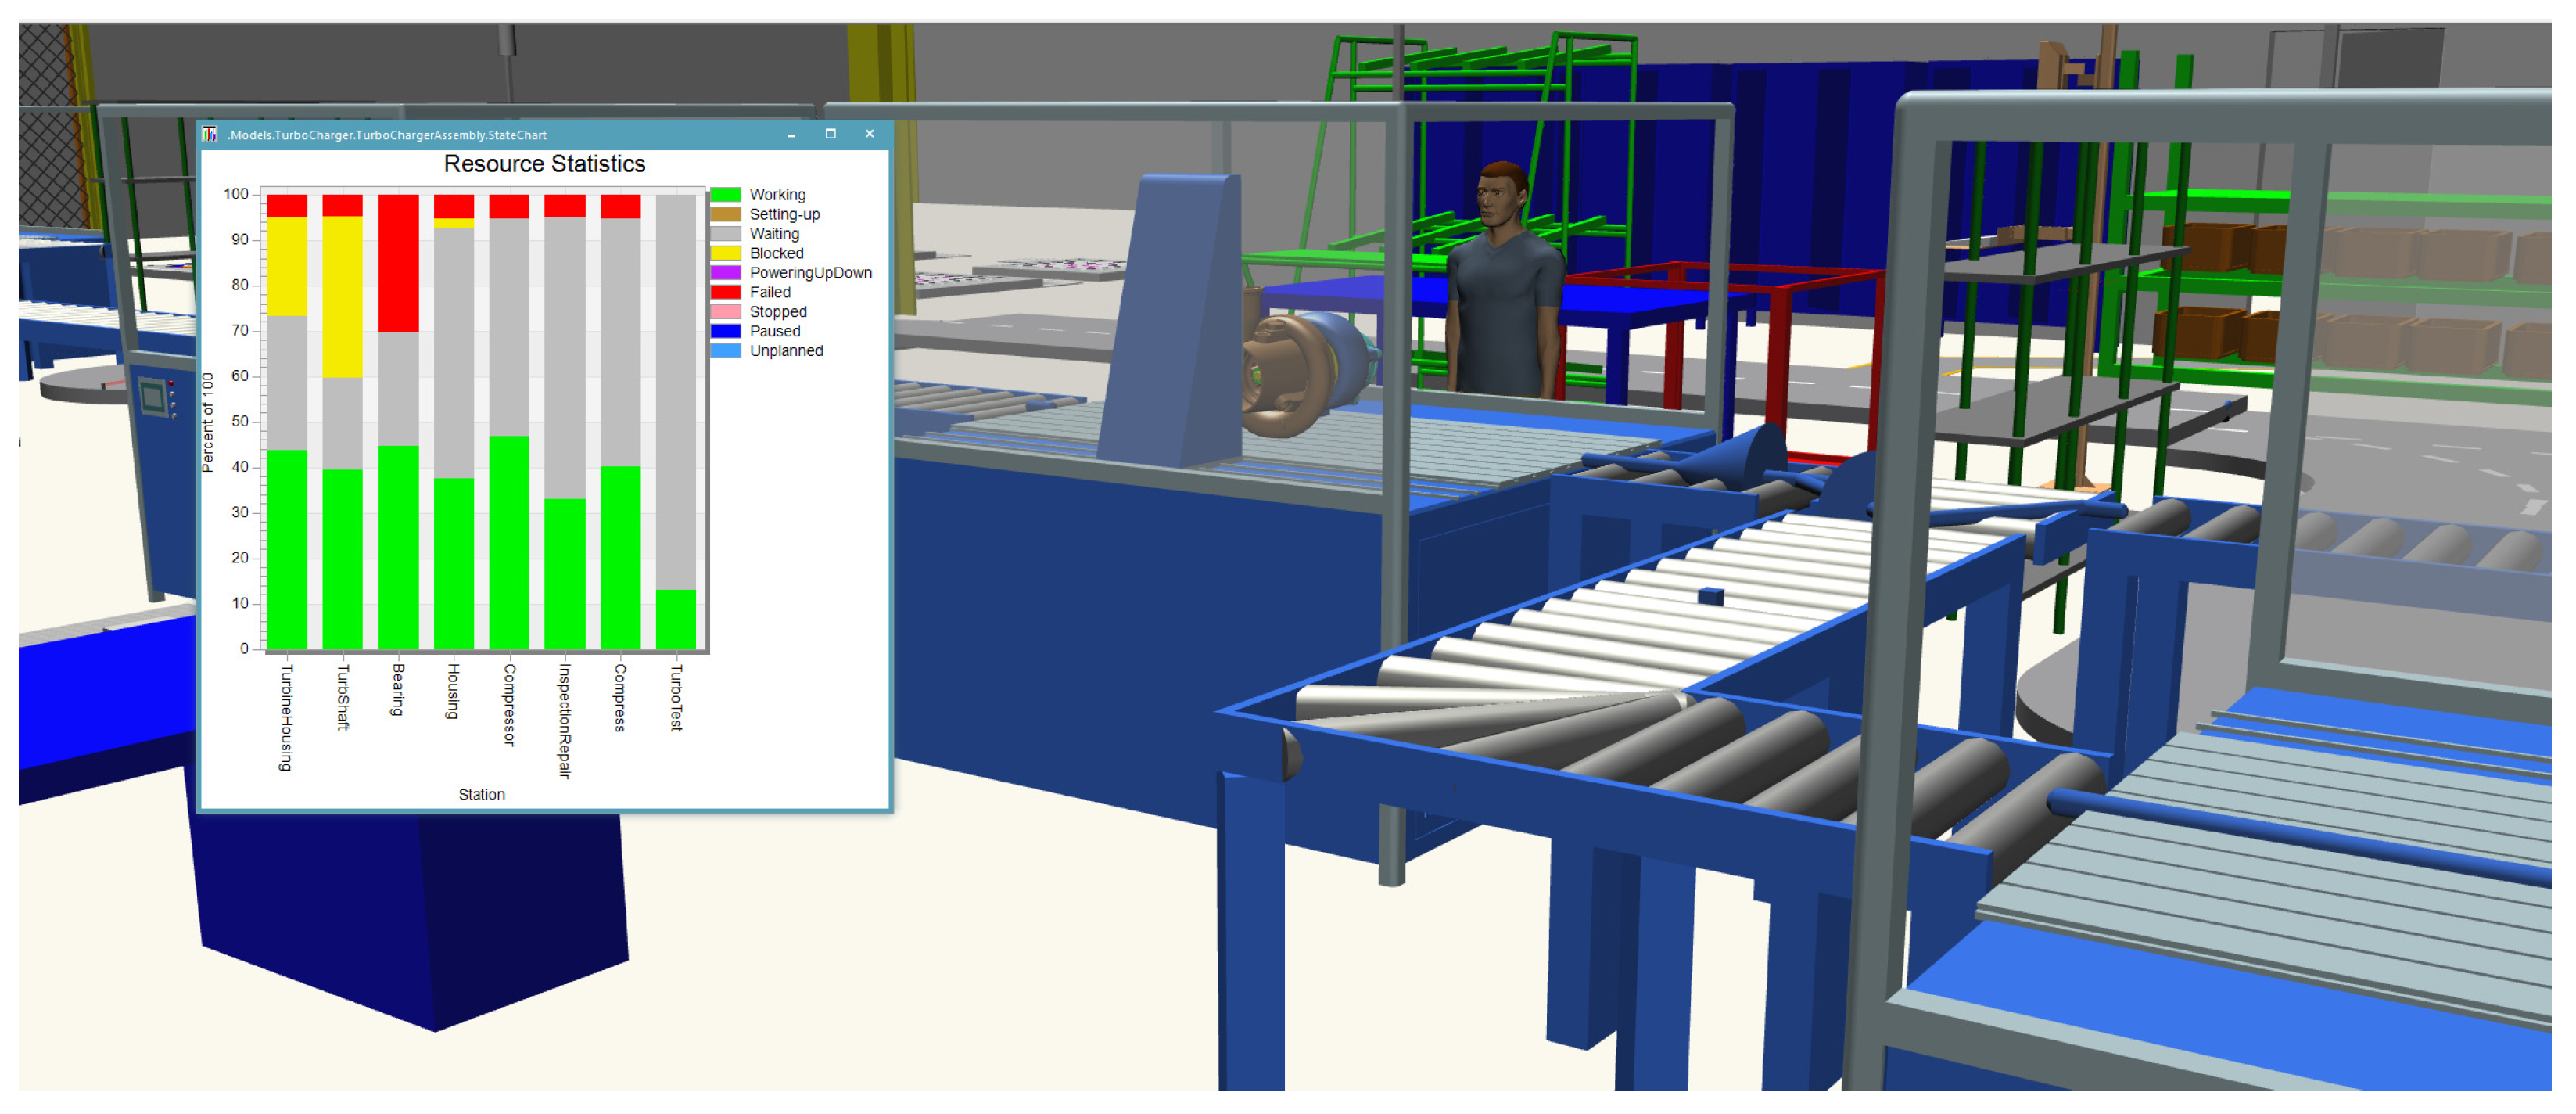
Task: Close the StateChart chart window
Action: (869, 134)
